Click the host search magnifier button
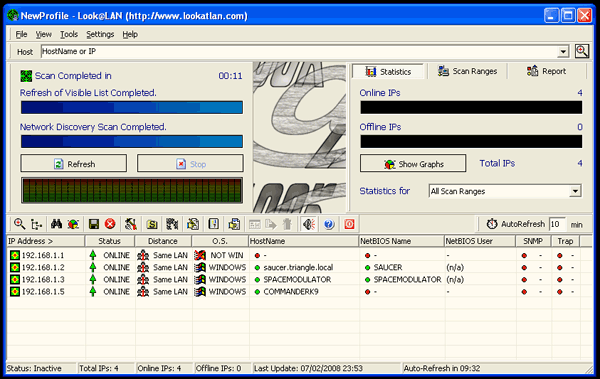600x379 pixels. 582,51
